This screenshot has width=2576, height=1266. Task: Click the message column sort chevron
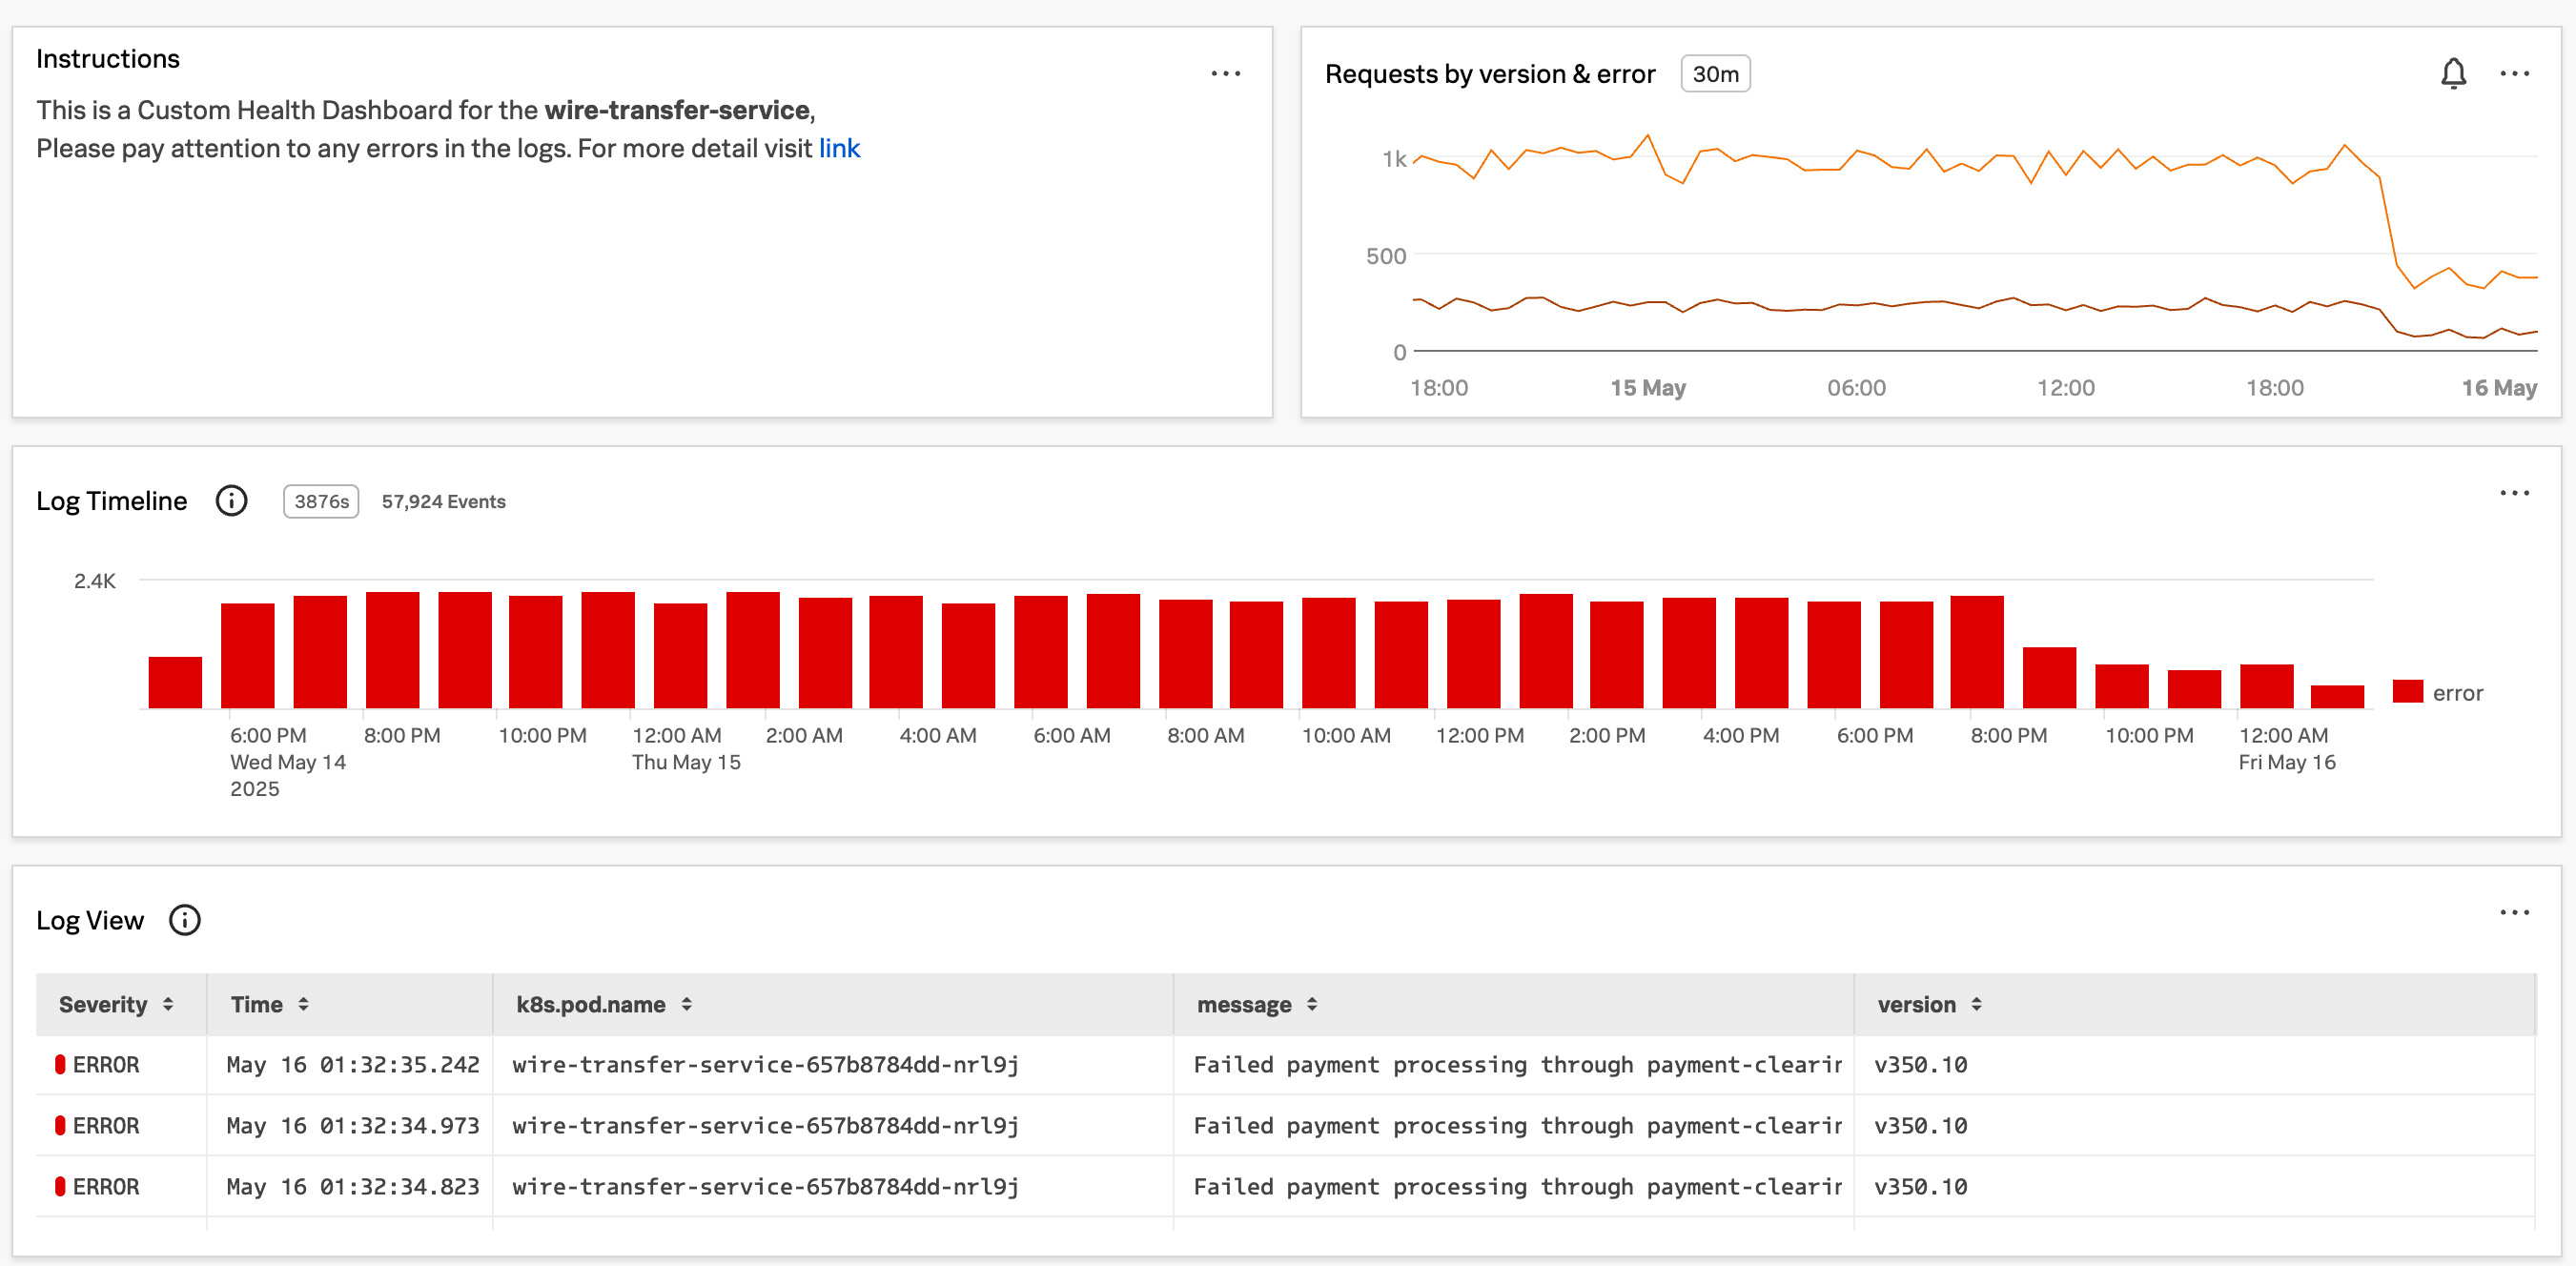1313,1004
